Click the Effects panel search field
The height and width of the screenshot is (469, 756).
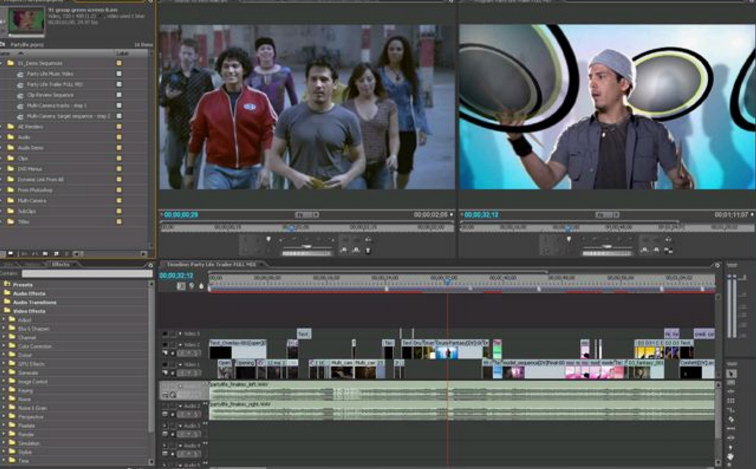[x=85, y=273]
